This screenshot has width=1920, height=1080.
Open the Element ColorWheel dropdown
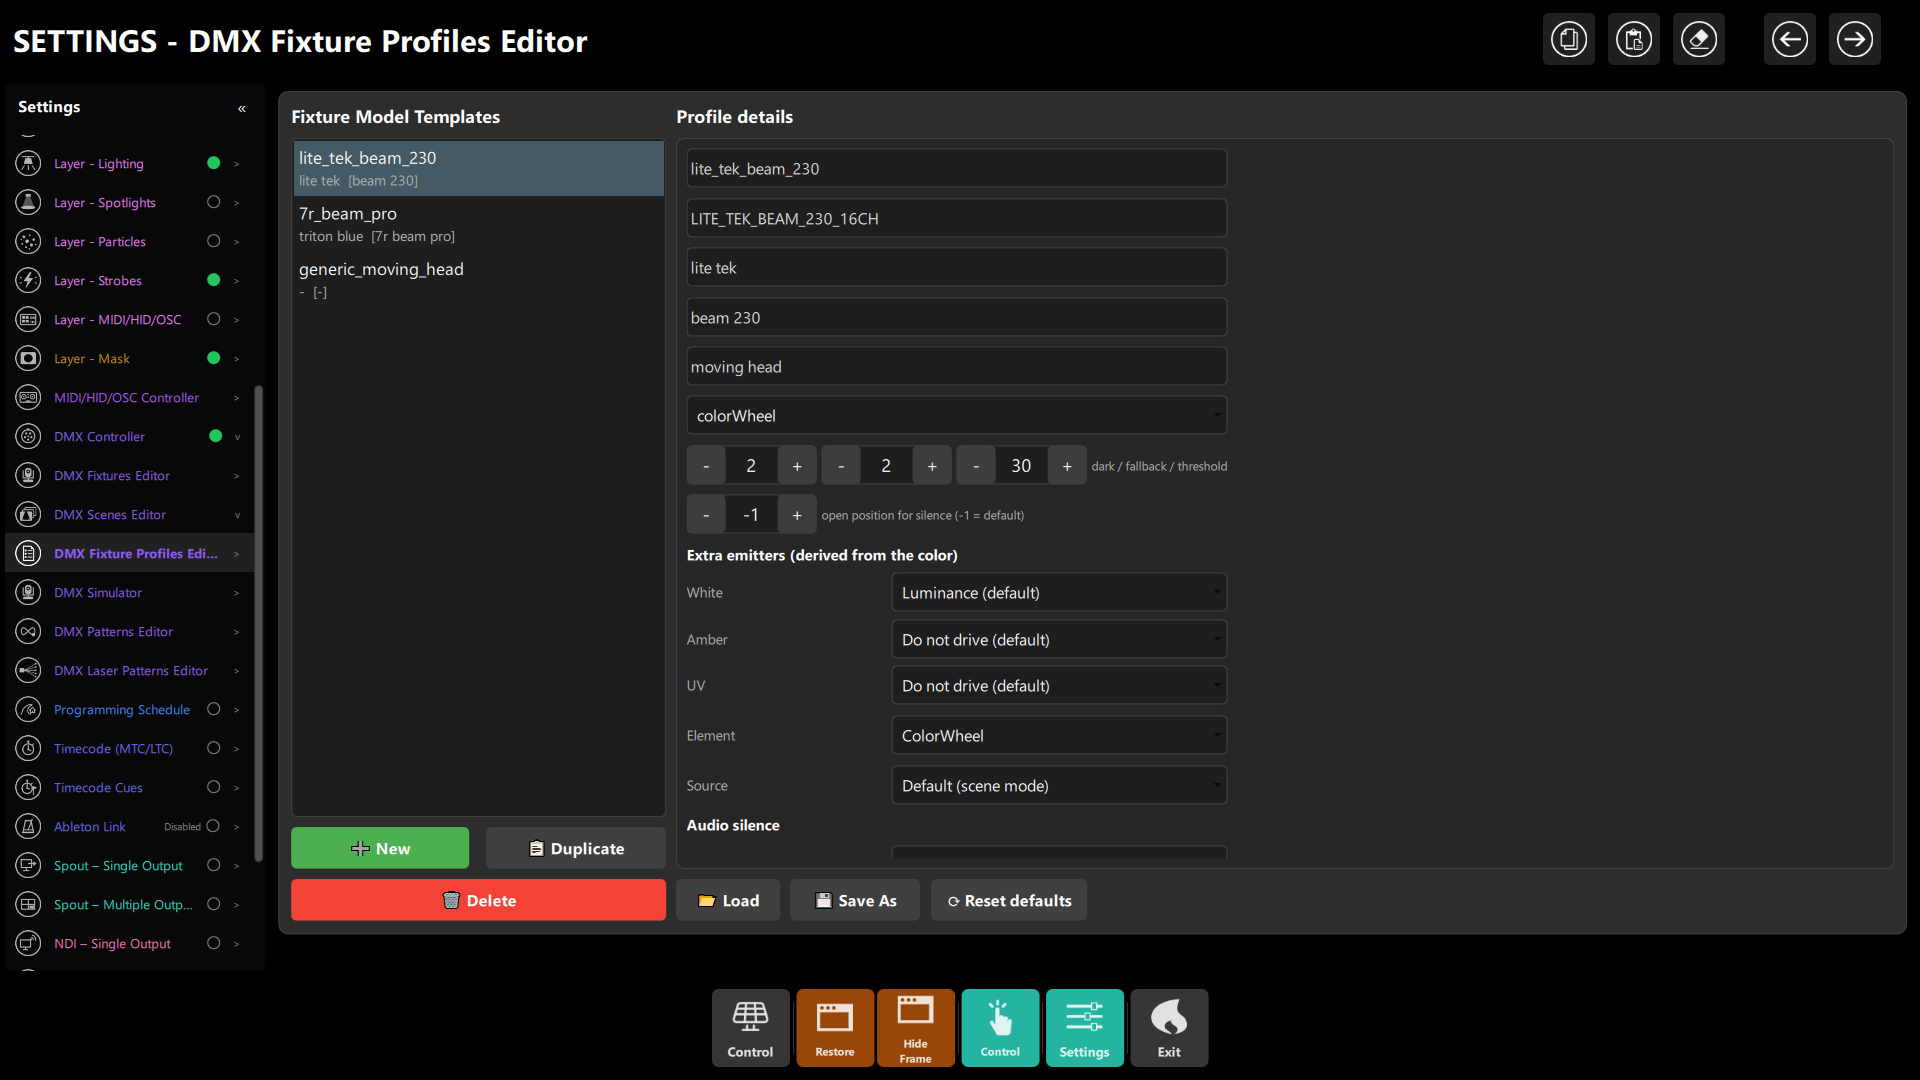[x=1059, y=736]
